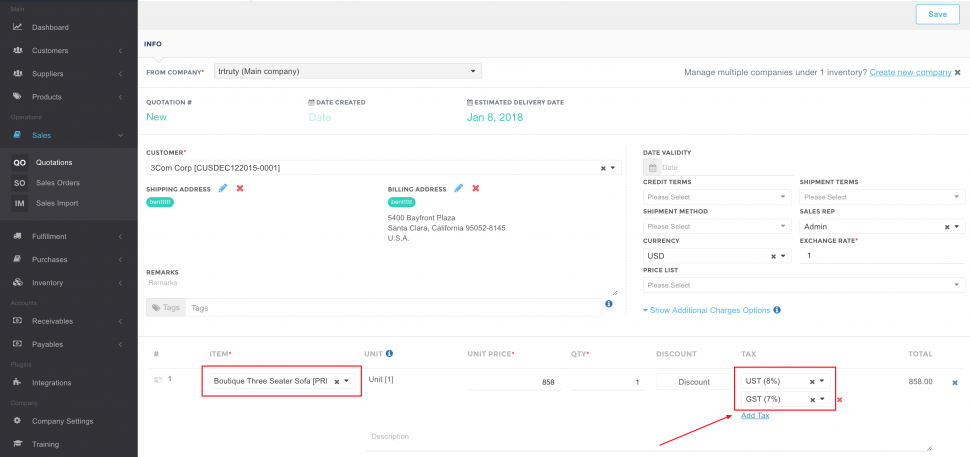Clear the USD currency selection

click(x=773, y=256)
